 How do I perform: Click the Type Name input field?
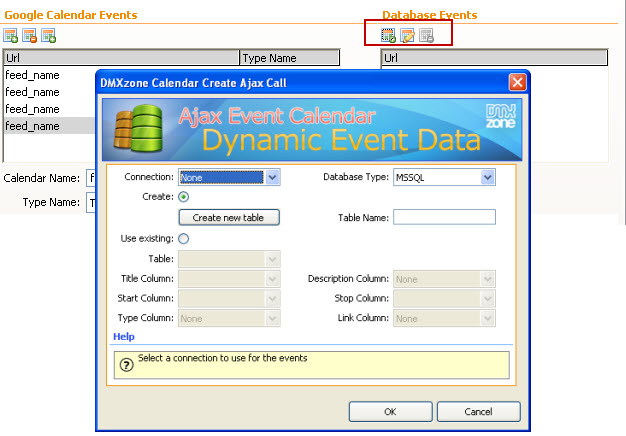[91, 203]
